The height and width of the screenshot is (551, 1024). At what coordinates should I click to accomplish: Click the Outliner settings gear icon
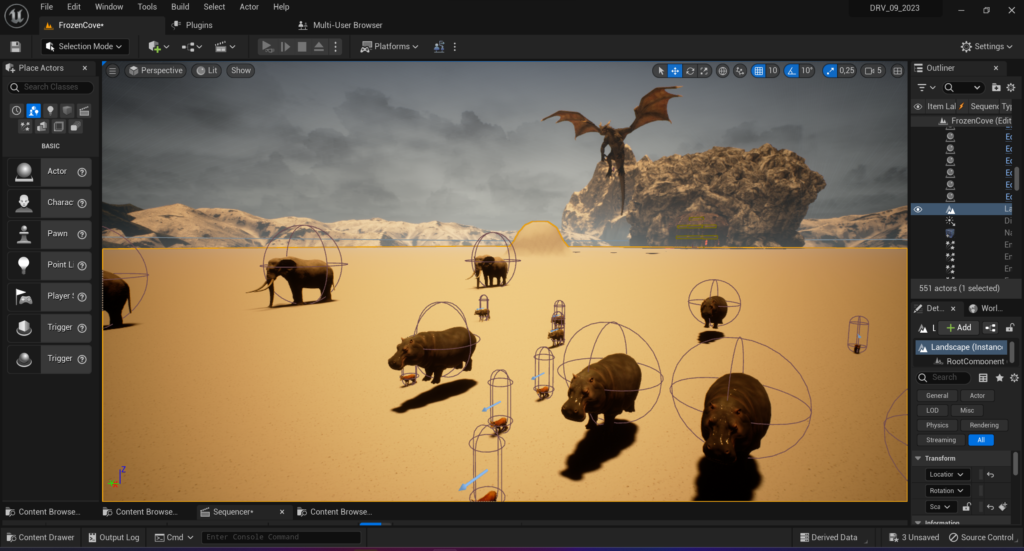coord(1011,88)
